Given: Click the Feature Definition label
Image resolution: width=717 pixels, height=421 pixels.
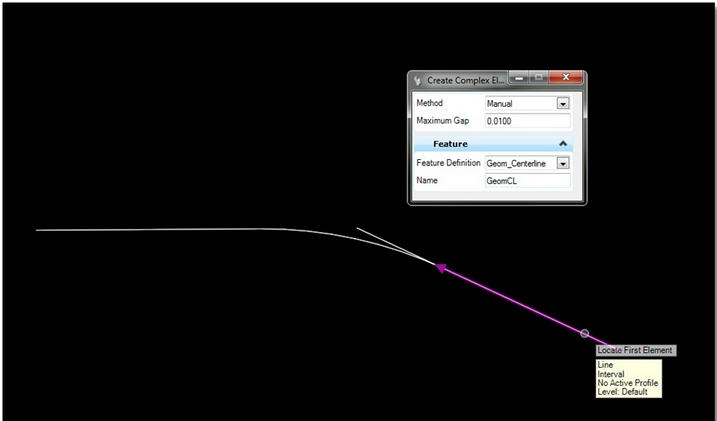Looking at the screenshot, I should pos(448,163).
